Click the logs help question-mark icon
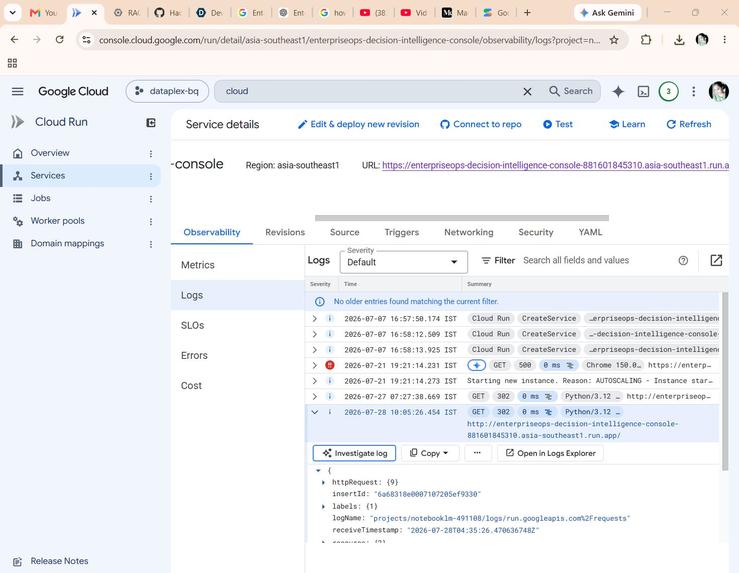The width and height of the screenshot is (739, 573). coord(683,261)
